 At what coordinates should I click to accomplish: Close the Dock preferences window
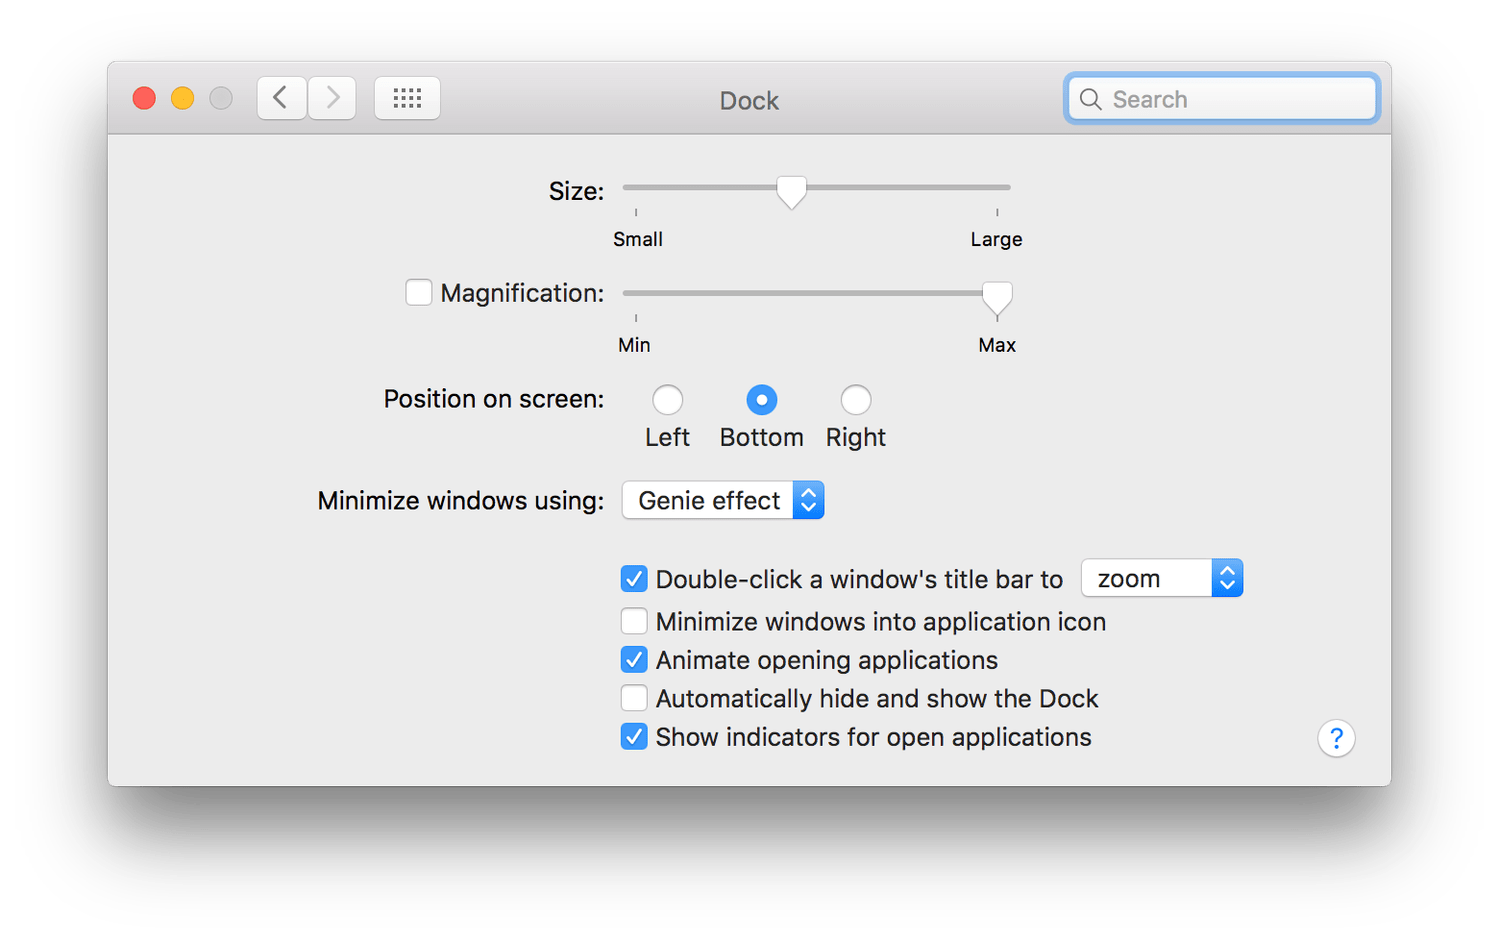click(144, 98)
